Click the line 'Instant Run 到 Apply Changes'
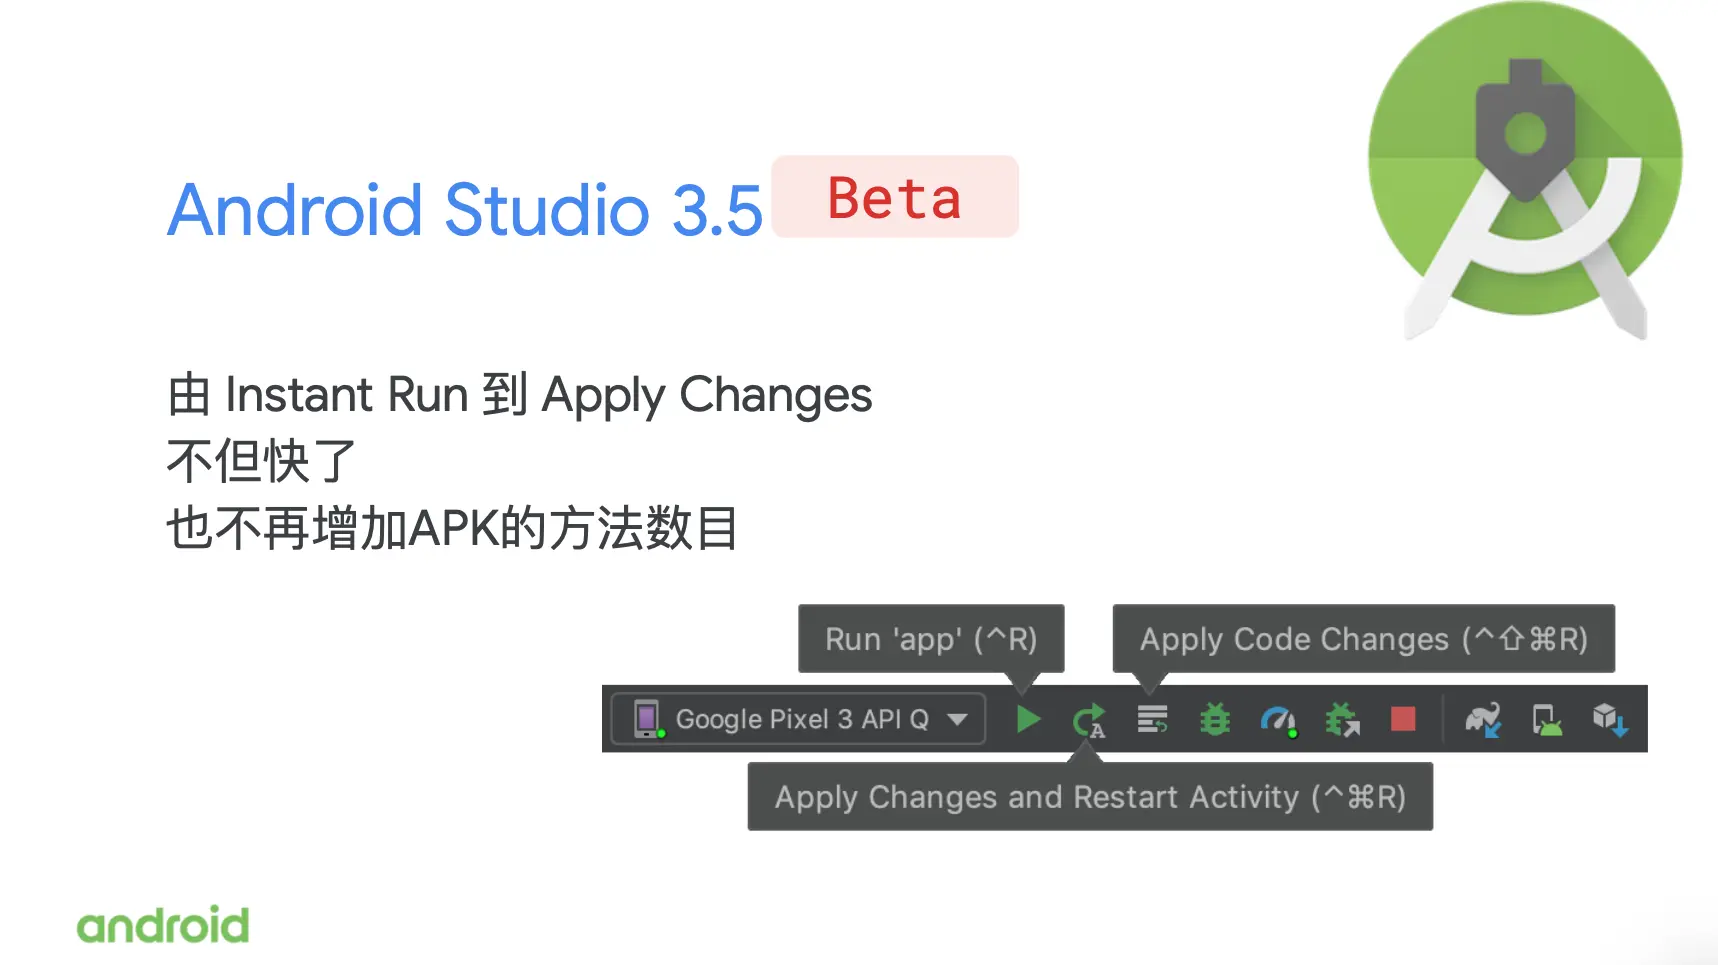The height and width of the screenshot is (965, 1718). click(520, 395)
